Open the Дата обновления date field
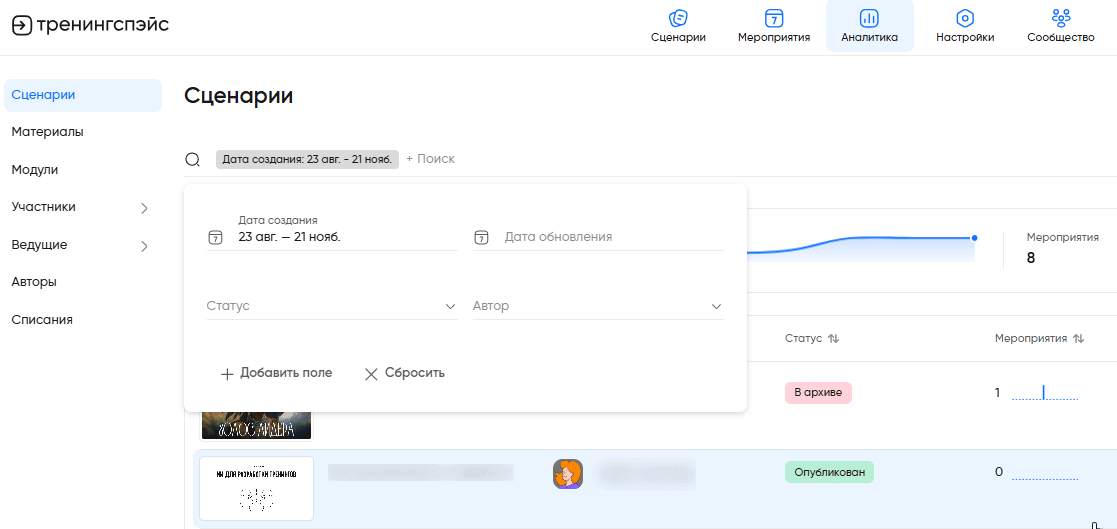Screen dimensions: 1117x529 point(598,236)
